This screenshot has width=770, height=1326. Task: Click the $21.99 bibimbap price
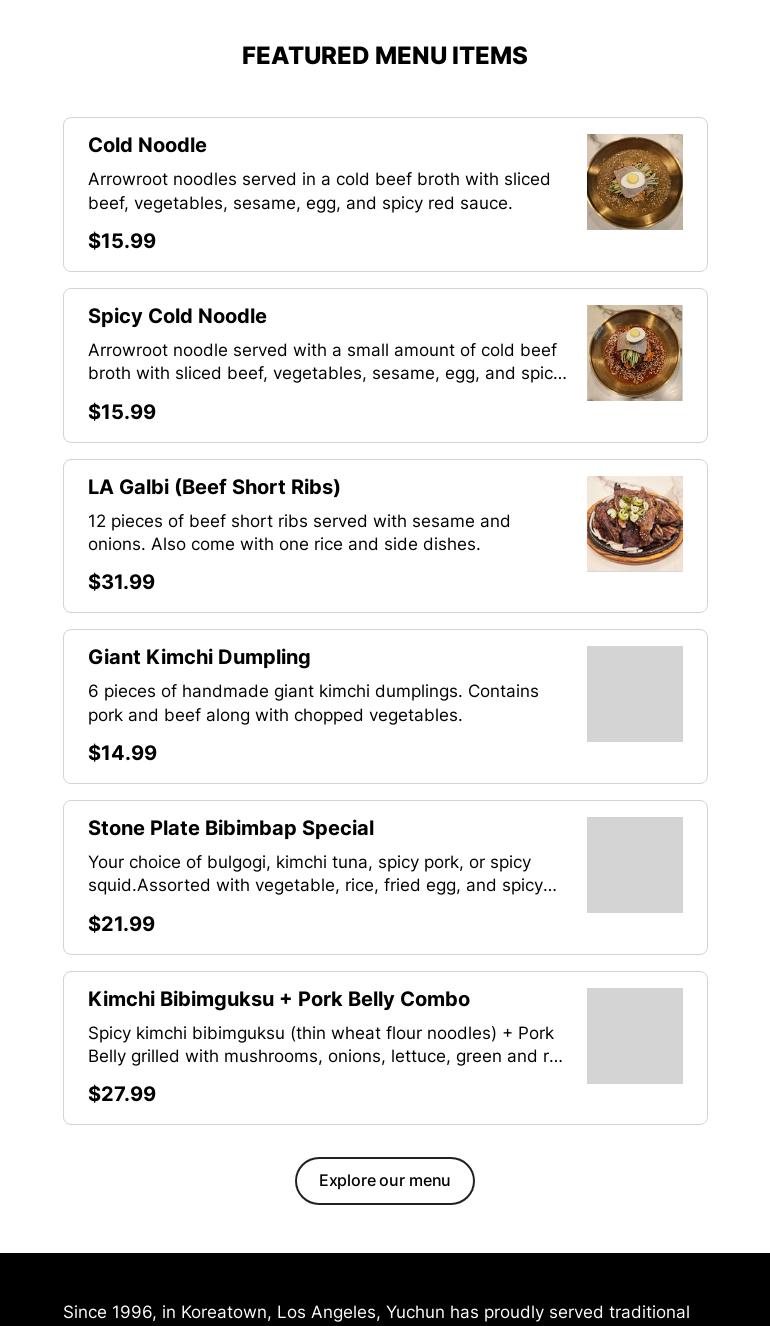(122, 925)
